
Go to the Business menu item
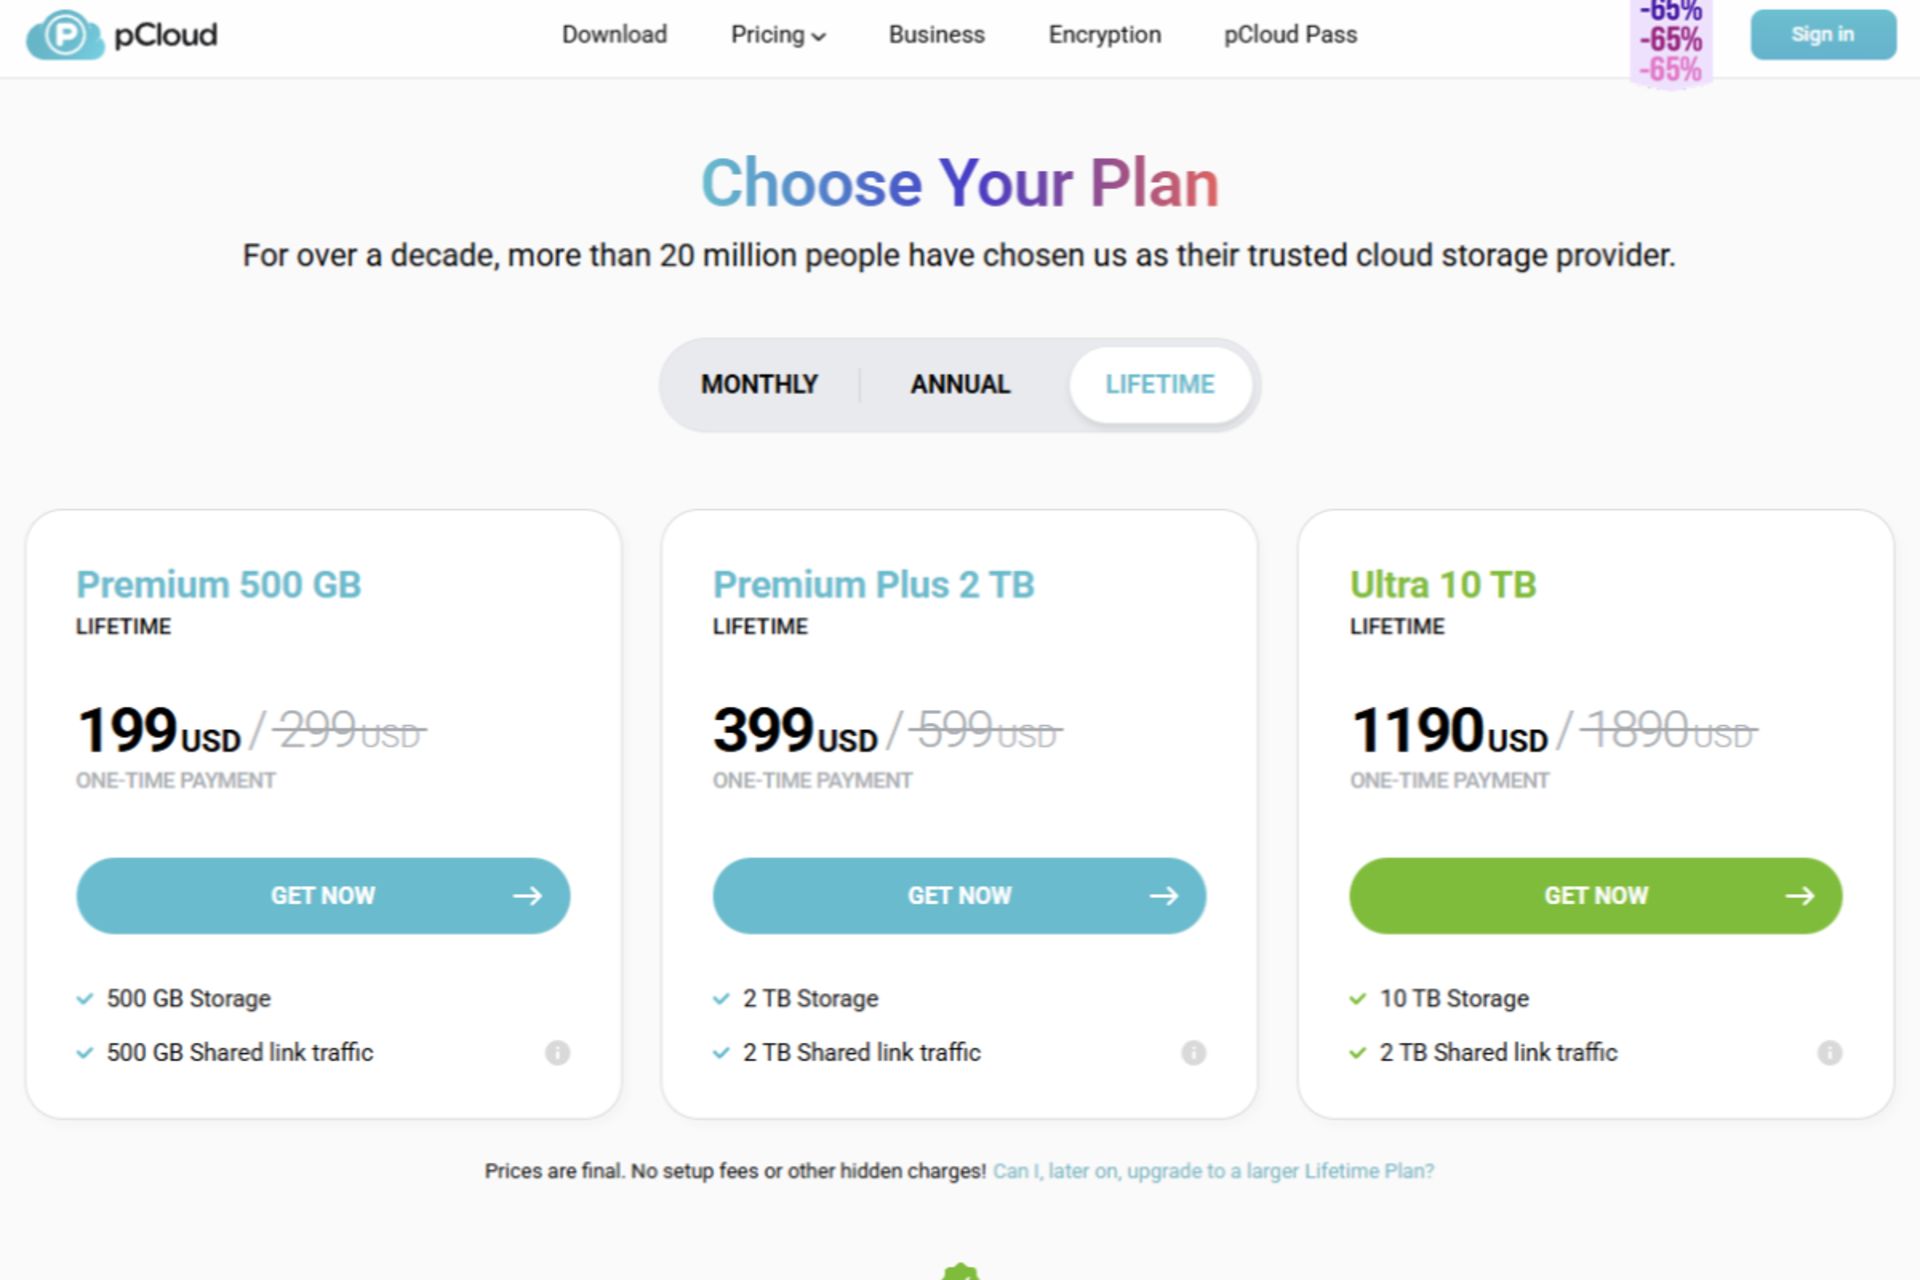(x=936, y=35)
